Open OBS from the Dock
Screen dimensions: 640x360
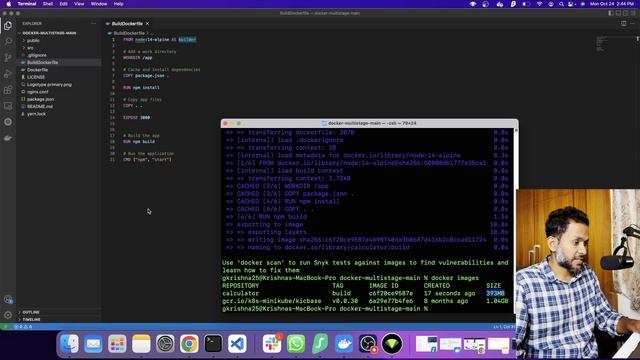368,344
